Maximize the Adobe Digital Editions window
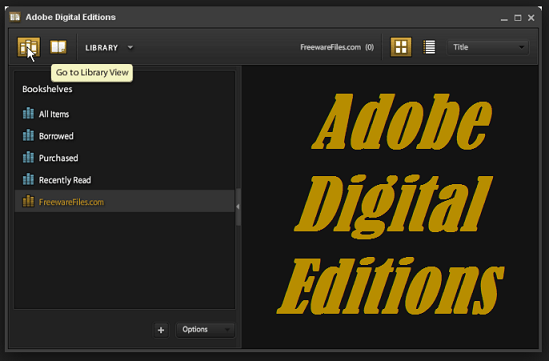Viewport: 549px width, 361px height. [x=518, y=18]
